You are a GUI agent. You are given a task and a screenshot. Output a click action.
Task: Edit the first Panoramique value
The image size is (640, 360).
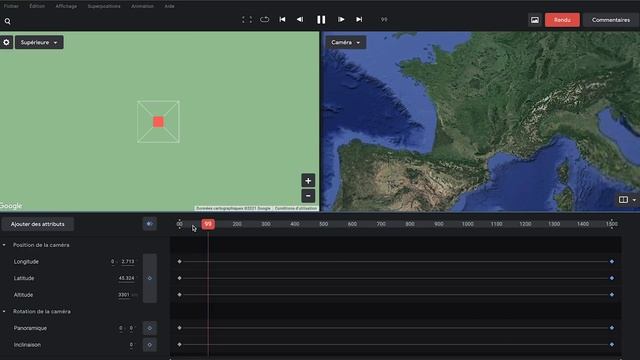(x=120, y=328)
